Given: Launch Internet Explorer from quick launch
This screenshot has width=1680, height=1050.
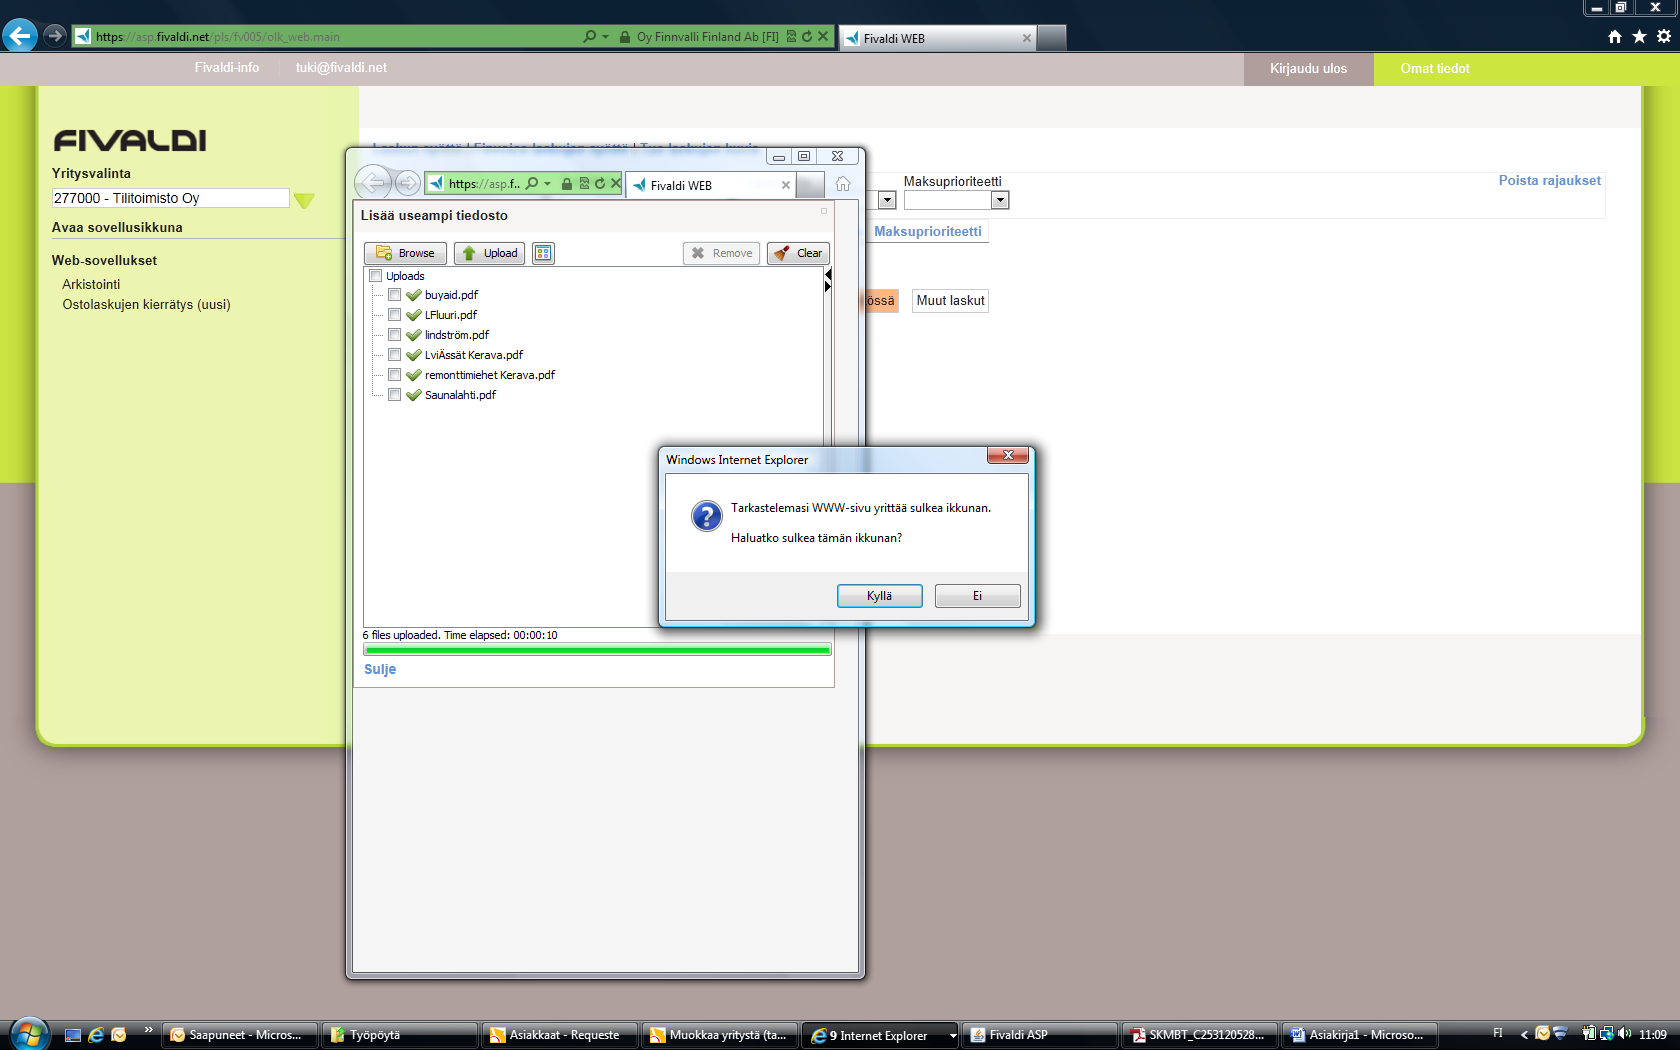Looking at the screenshot, I should [x=96, y=1035].
